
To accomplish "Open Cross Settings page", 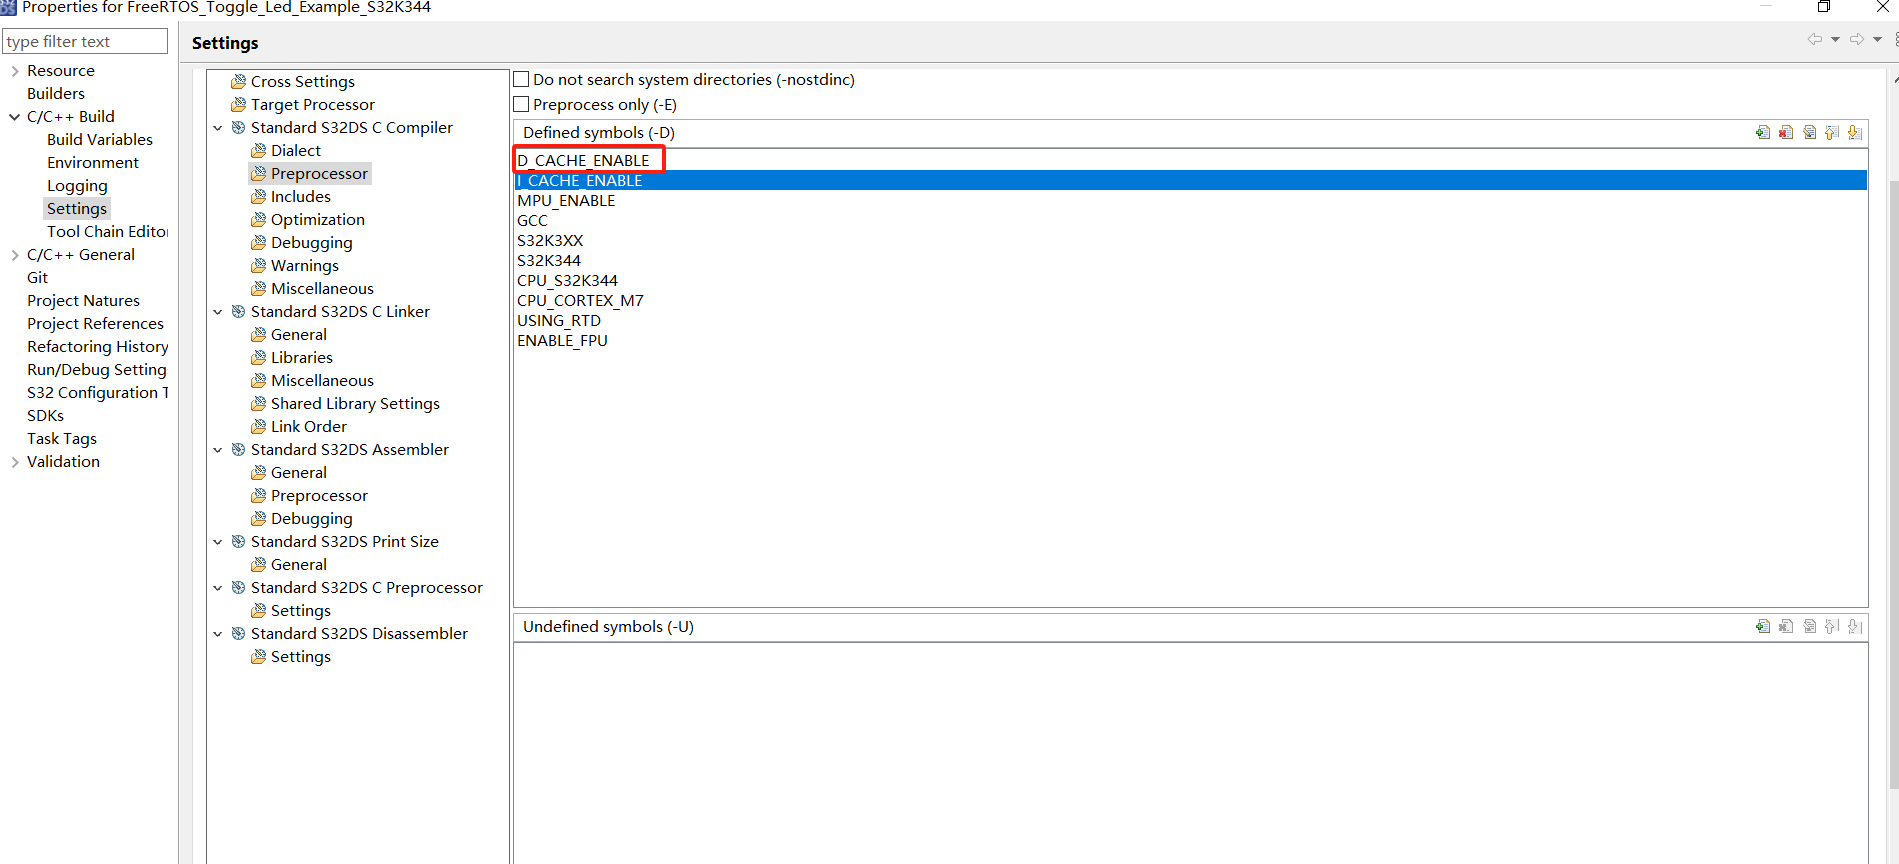I will coord(302,81).
